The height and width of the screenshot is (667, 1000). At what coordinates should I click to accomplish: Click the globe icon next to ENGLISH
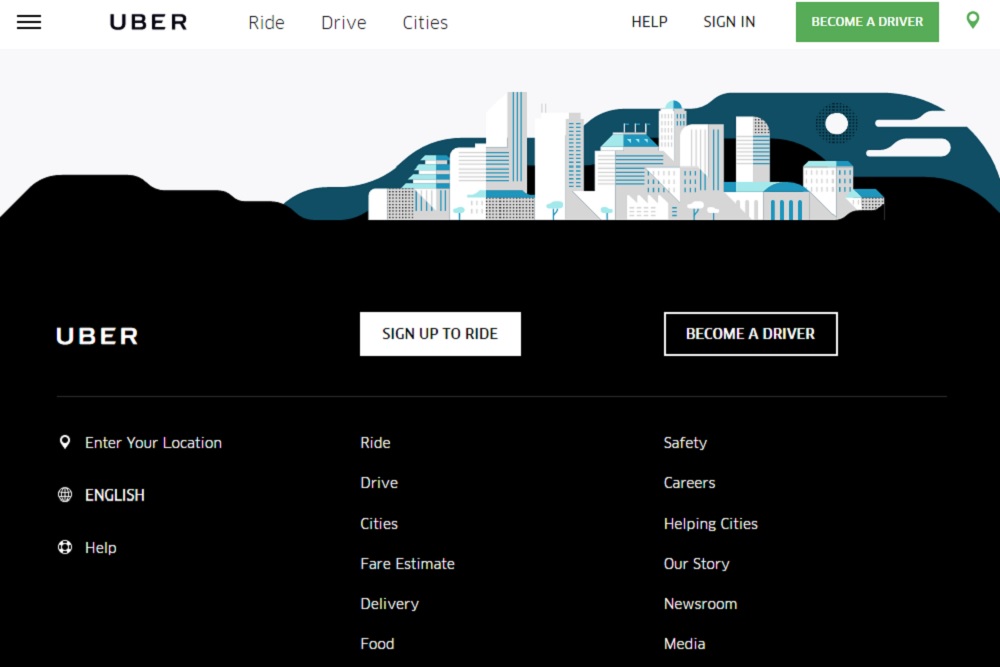click(x=65, y=494)
